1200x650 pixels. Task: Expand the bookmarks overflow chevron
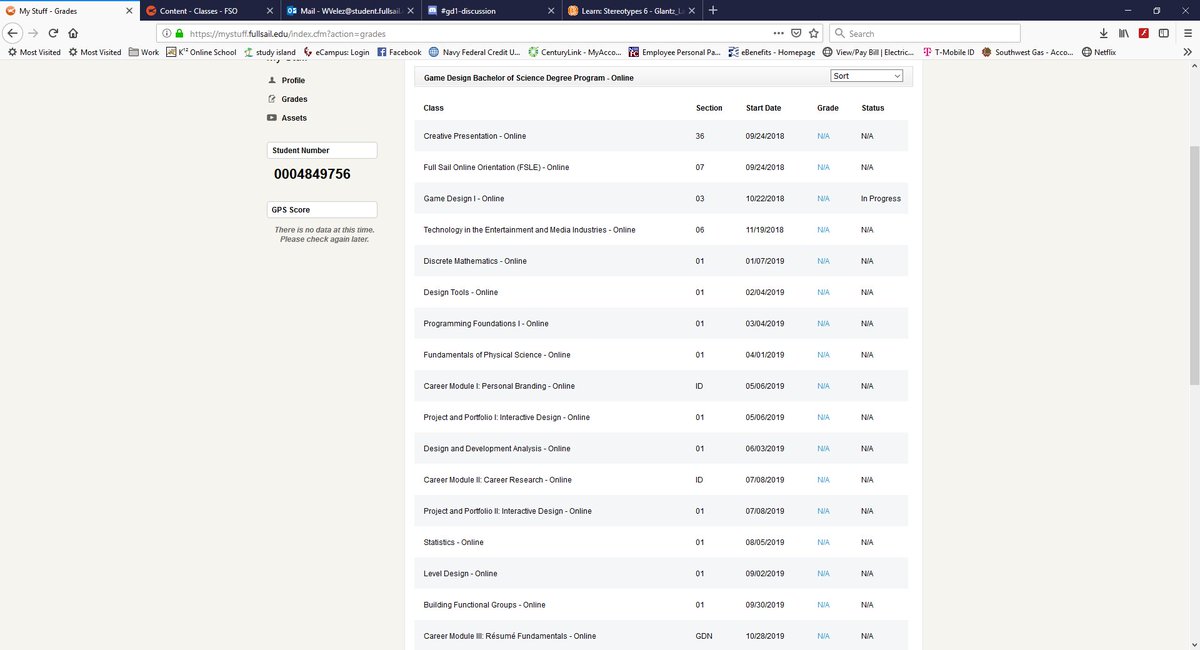click(x=1186, y=52)
